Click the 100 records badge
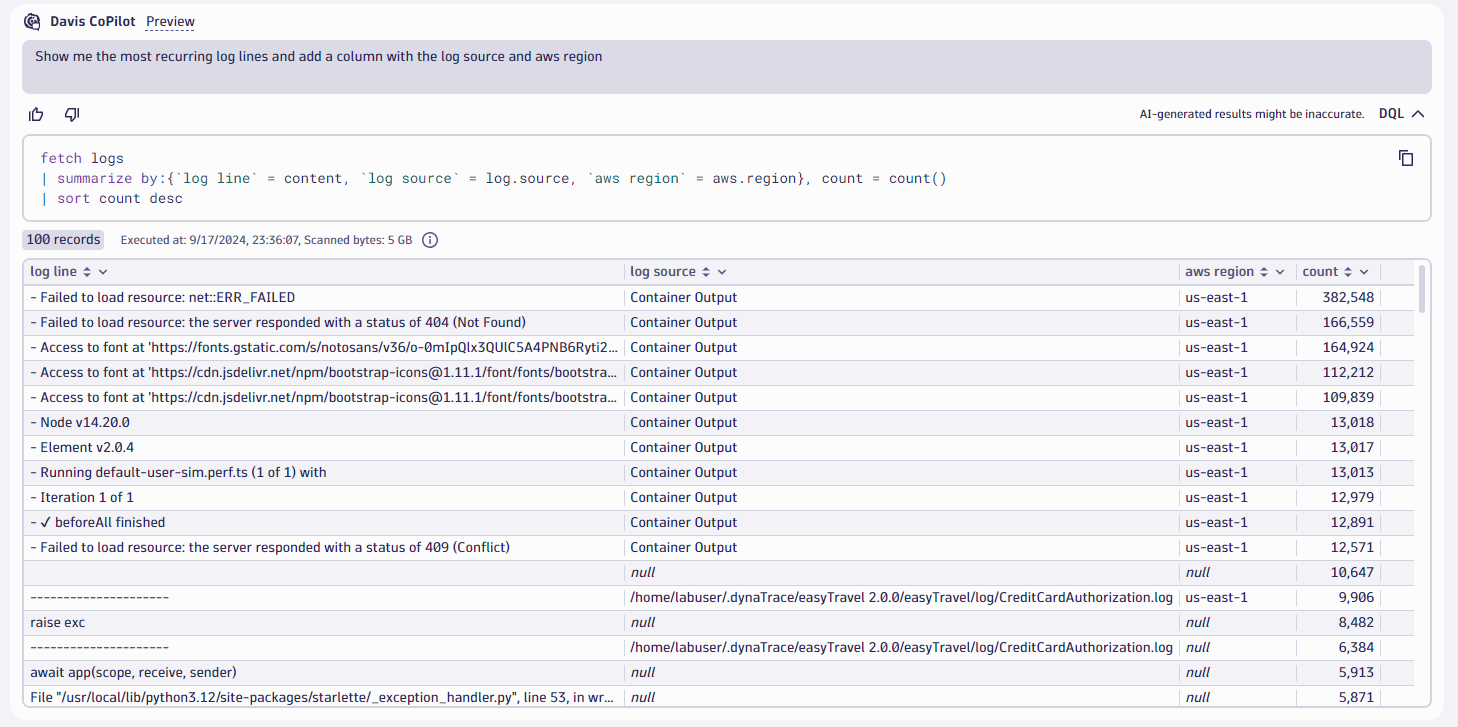This screenshot has height=727, width=1458. click(62, 239)
